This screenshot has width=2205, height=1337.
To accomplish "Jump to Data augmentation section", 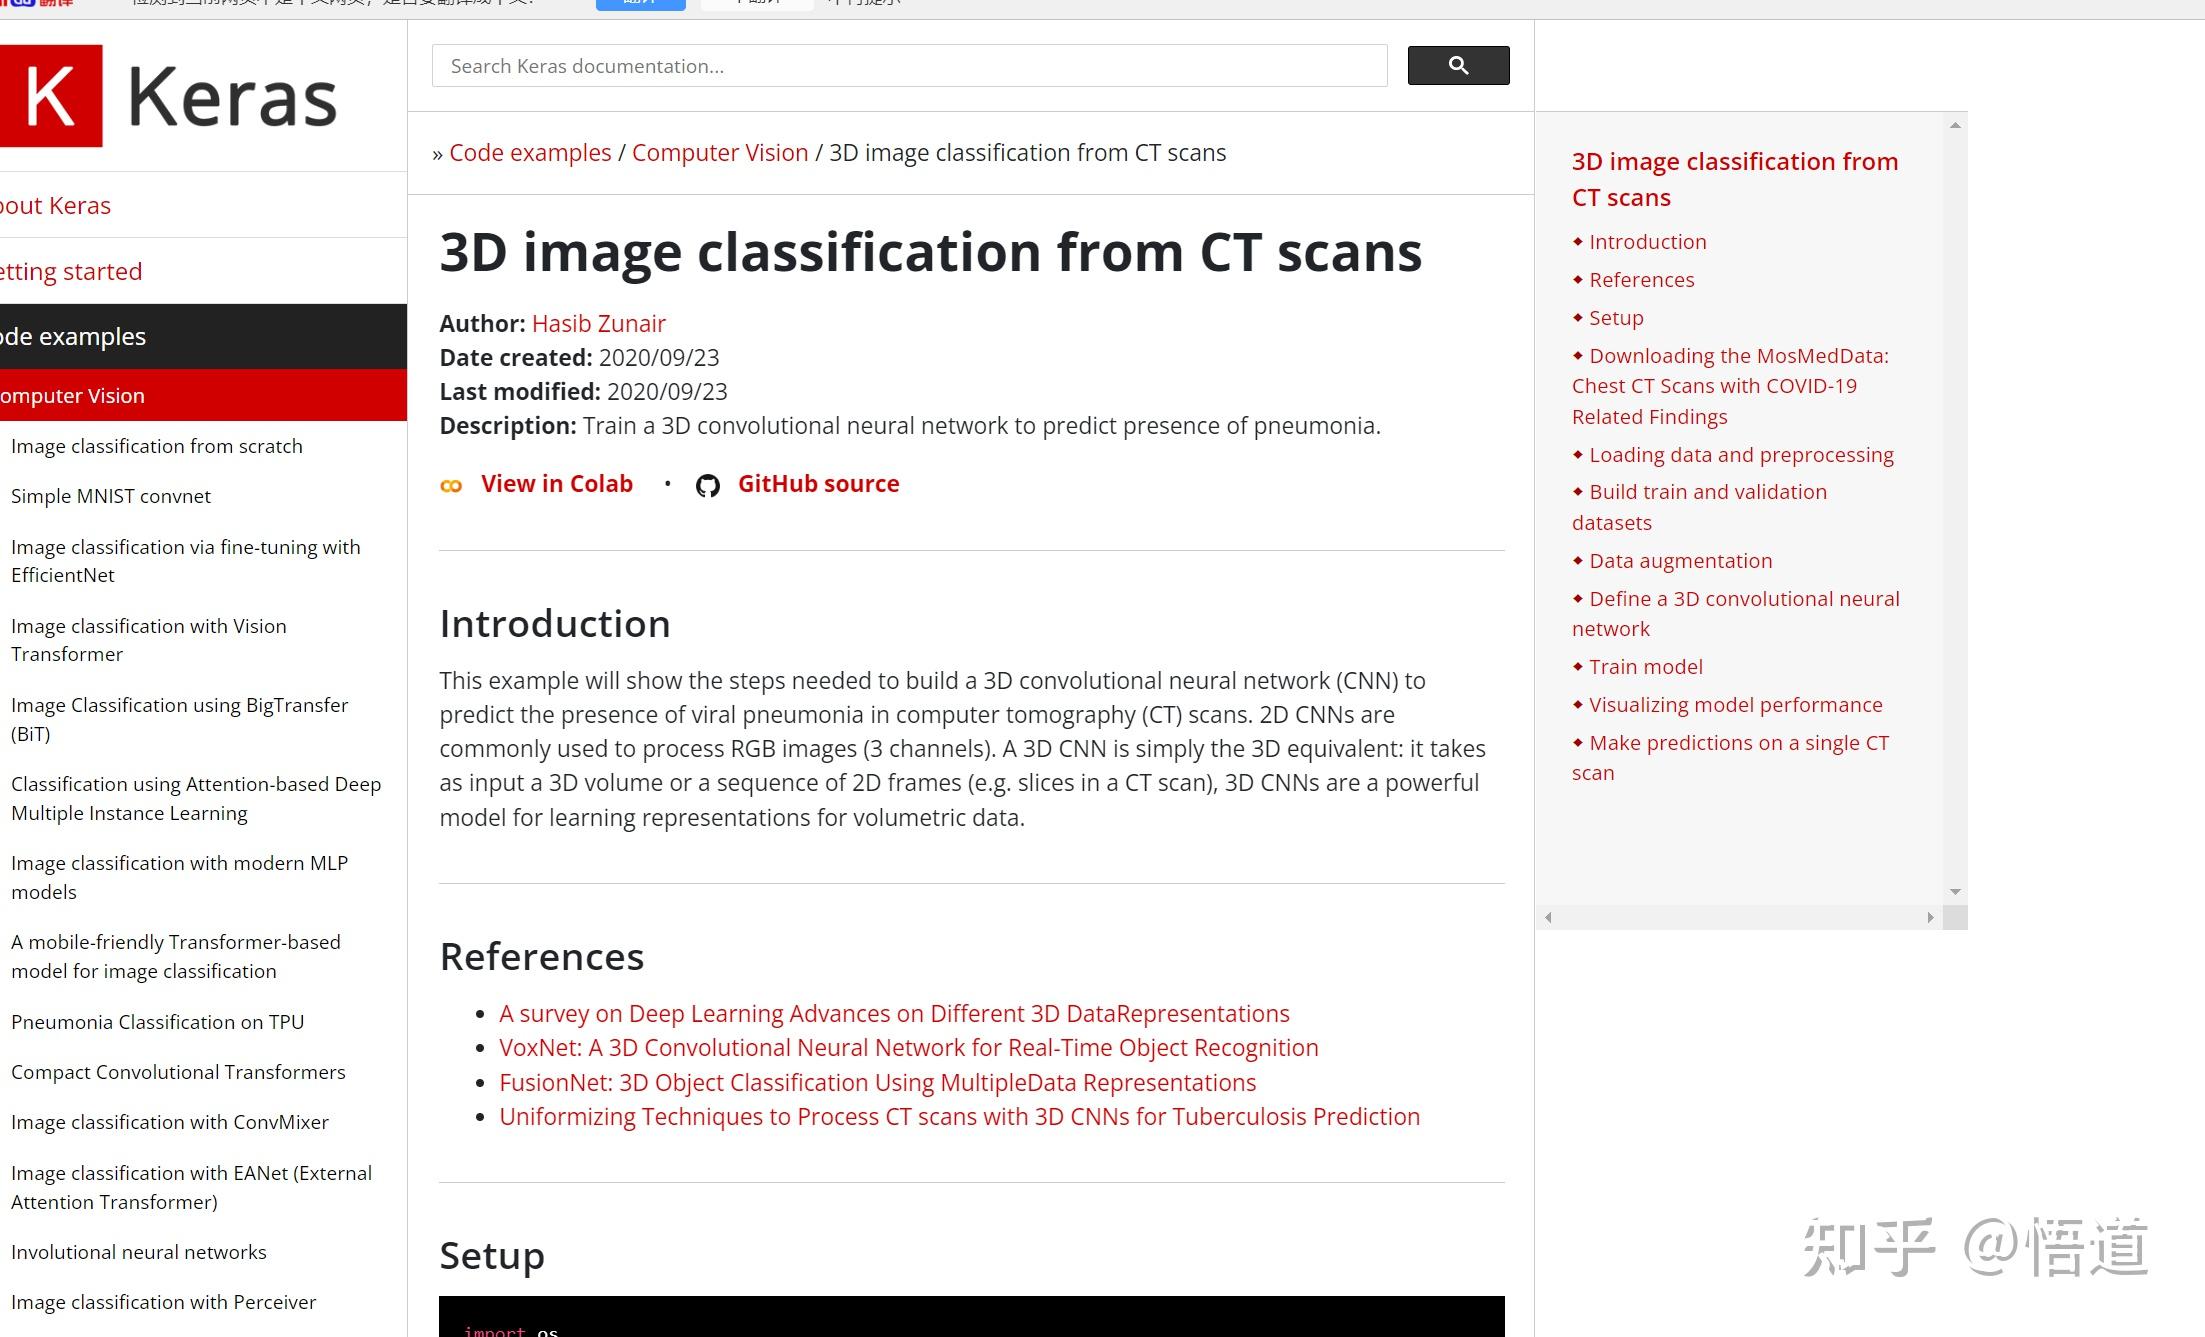I will point(1680,561).
